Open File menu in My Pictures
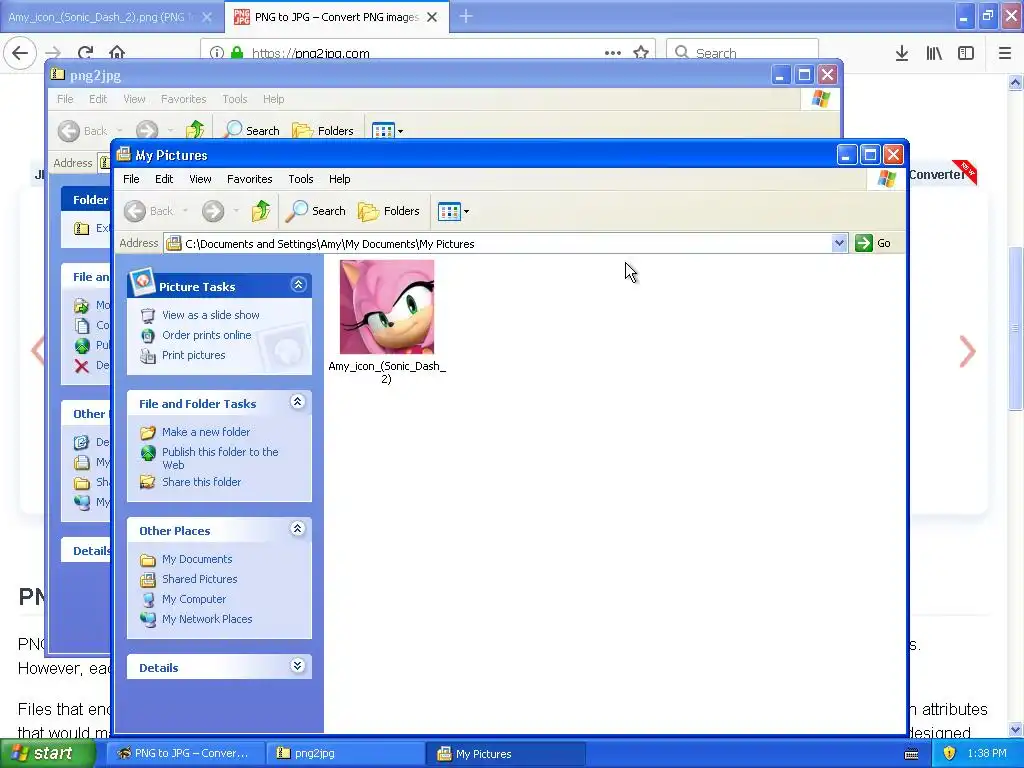 (131, 179)
